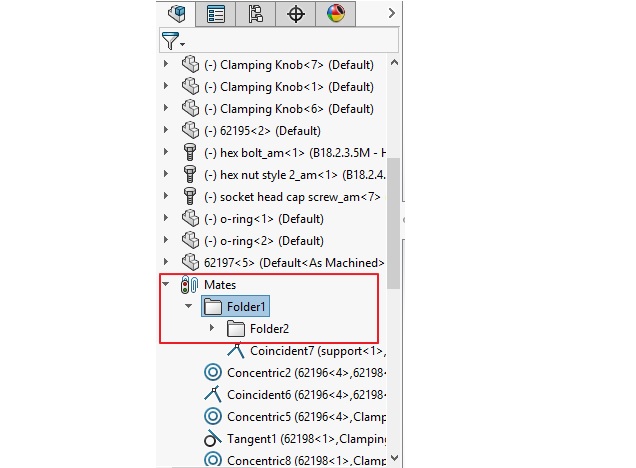Switch to the ConfigurationManager tab
Image resolution: width=636 pixels, height=468 pixels.
[x=256, y=14]
